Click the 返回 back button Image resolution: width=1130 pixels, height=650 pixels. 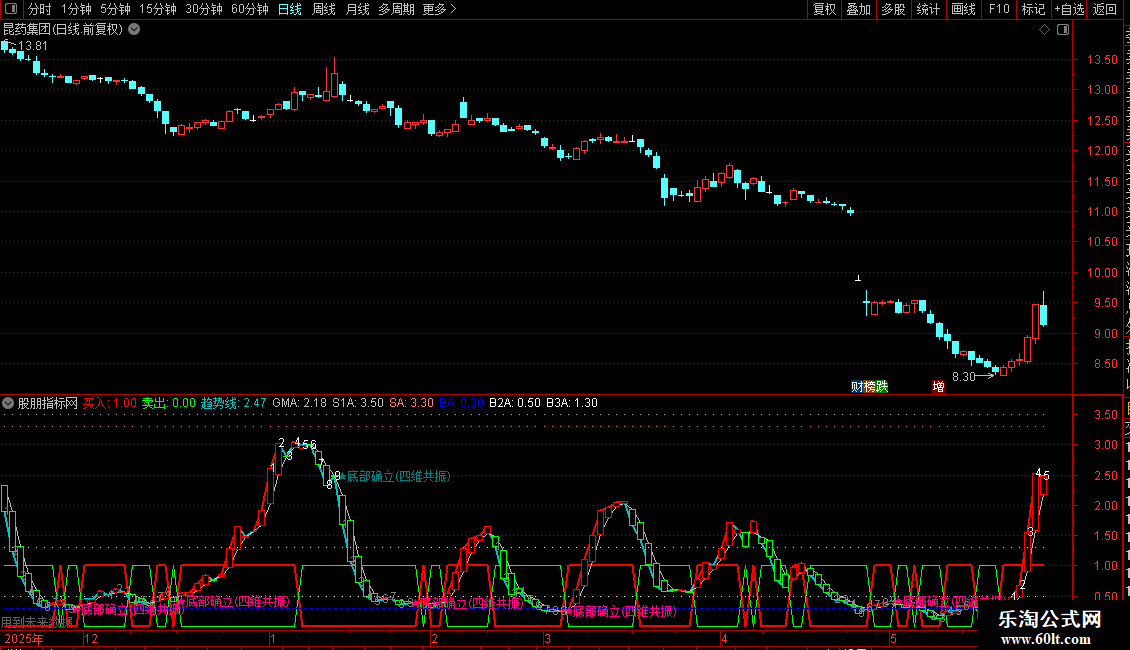click(x=1105, y=9)
